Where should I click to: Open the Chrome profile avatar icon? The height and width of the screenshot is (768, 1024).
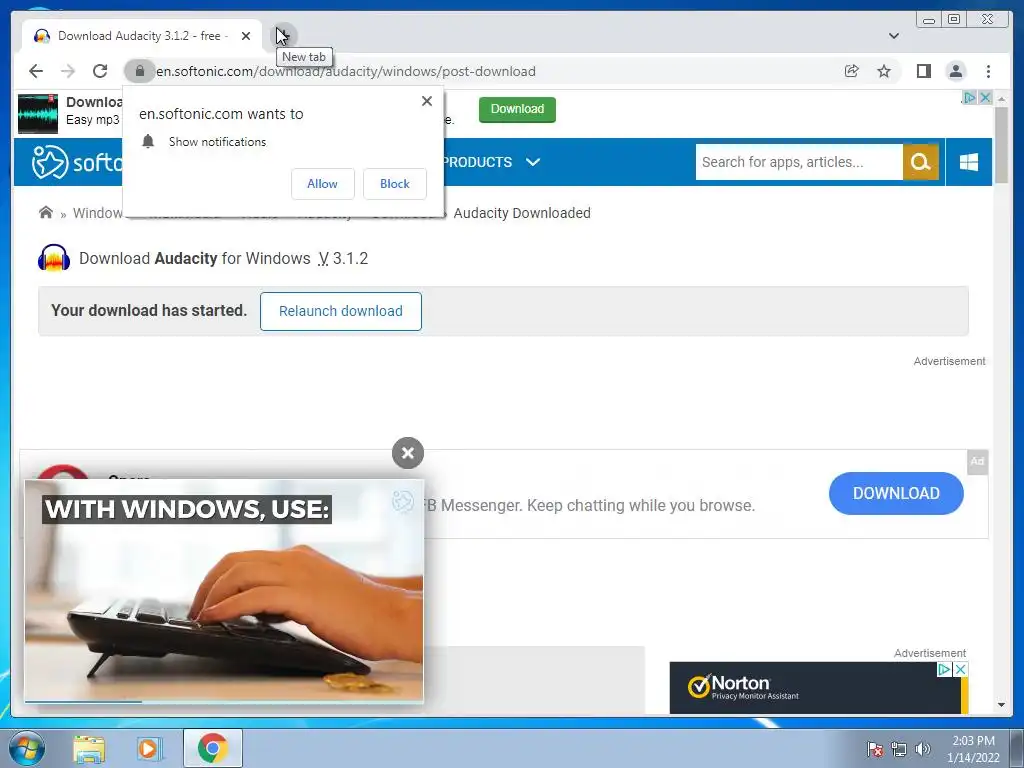[x=955, y=71]
